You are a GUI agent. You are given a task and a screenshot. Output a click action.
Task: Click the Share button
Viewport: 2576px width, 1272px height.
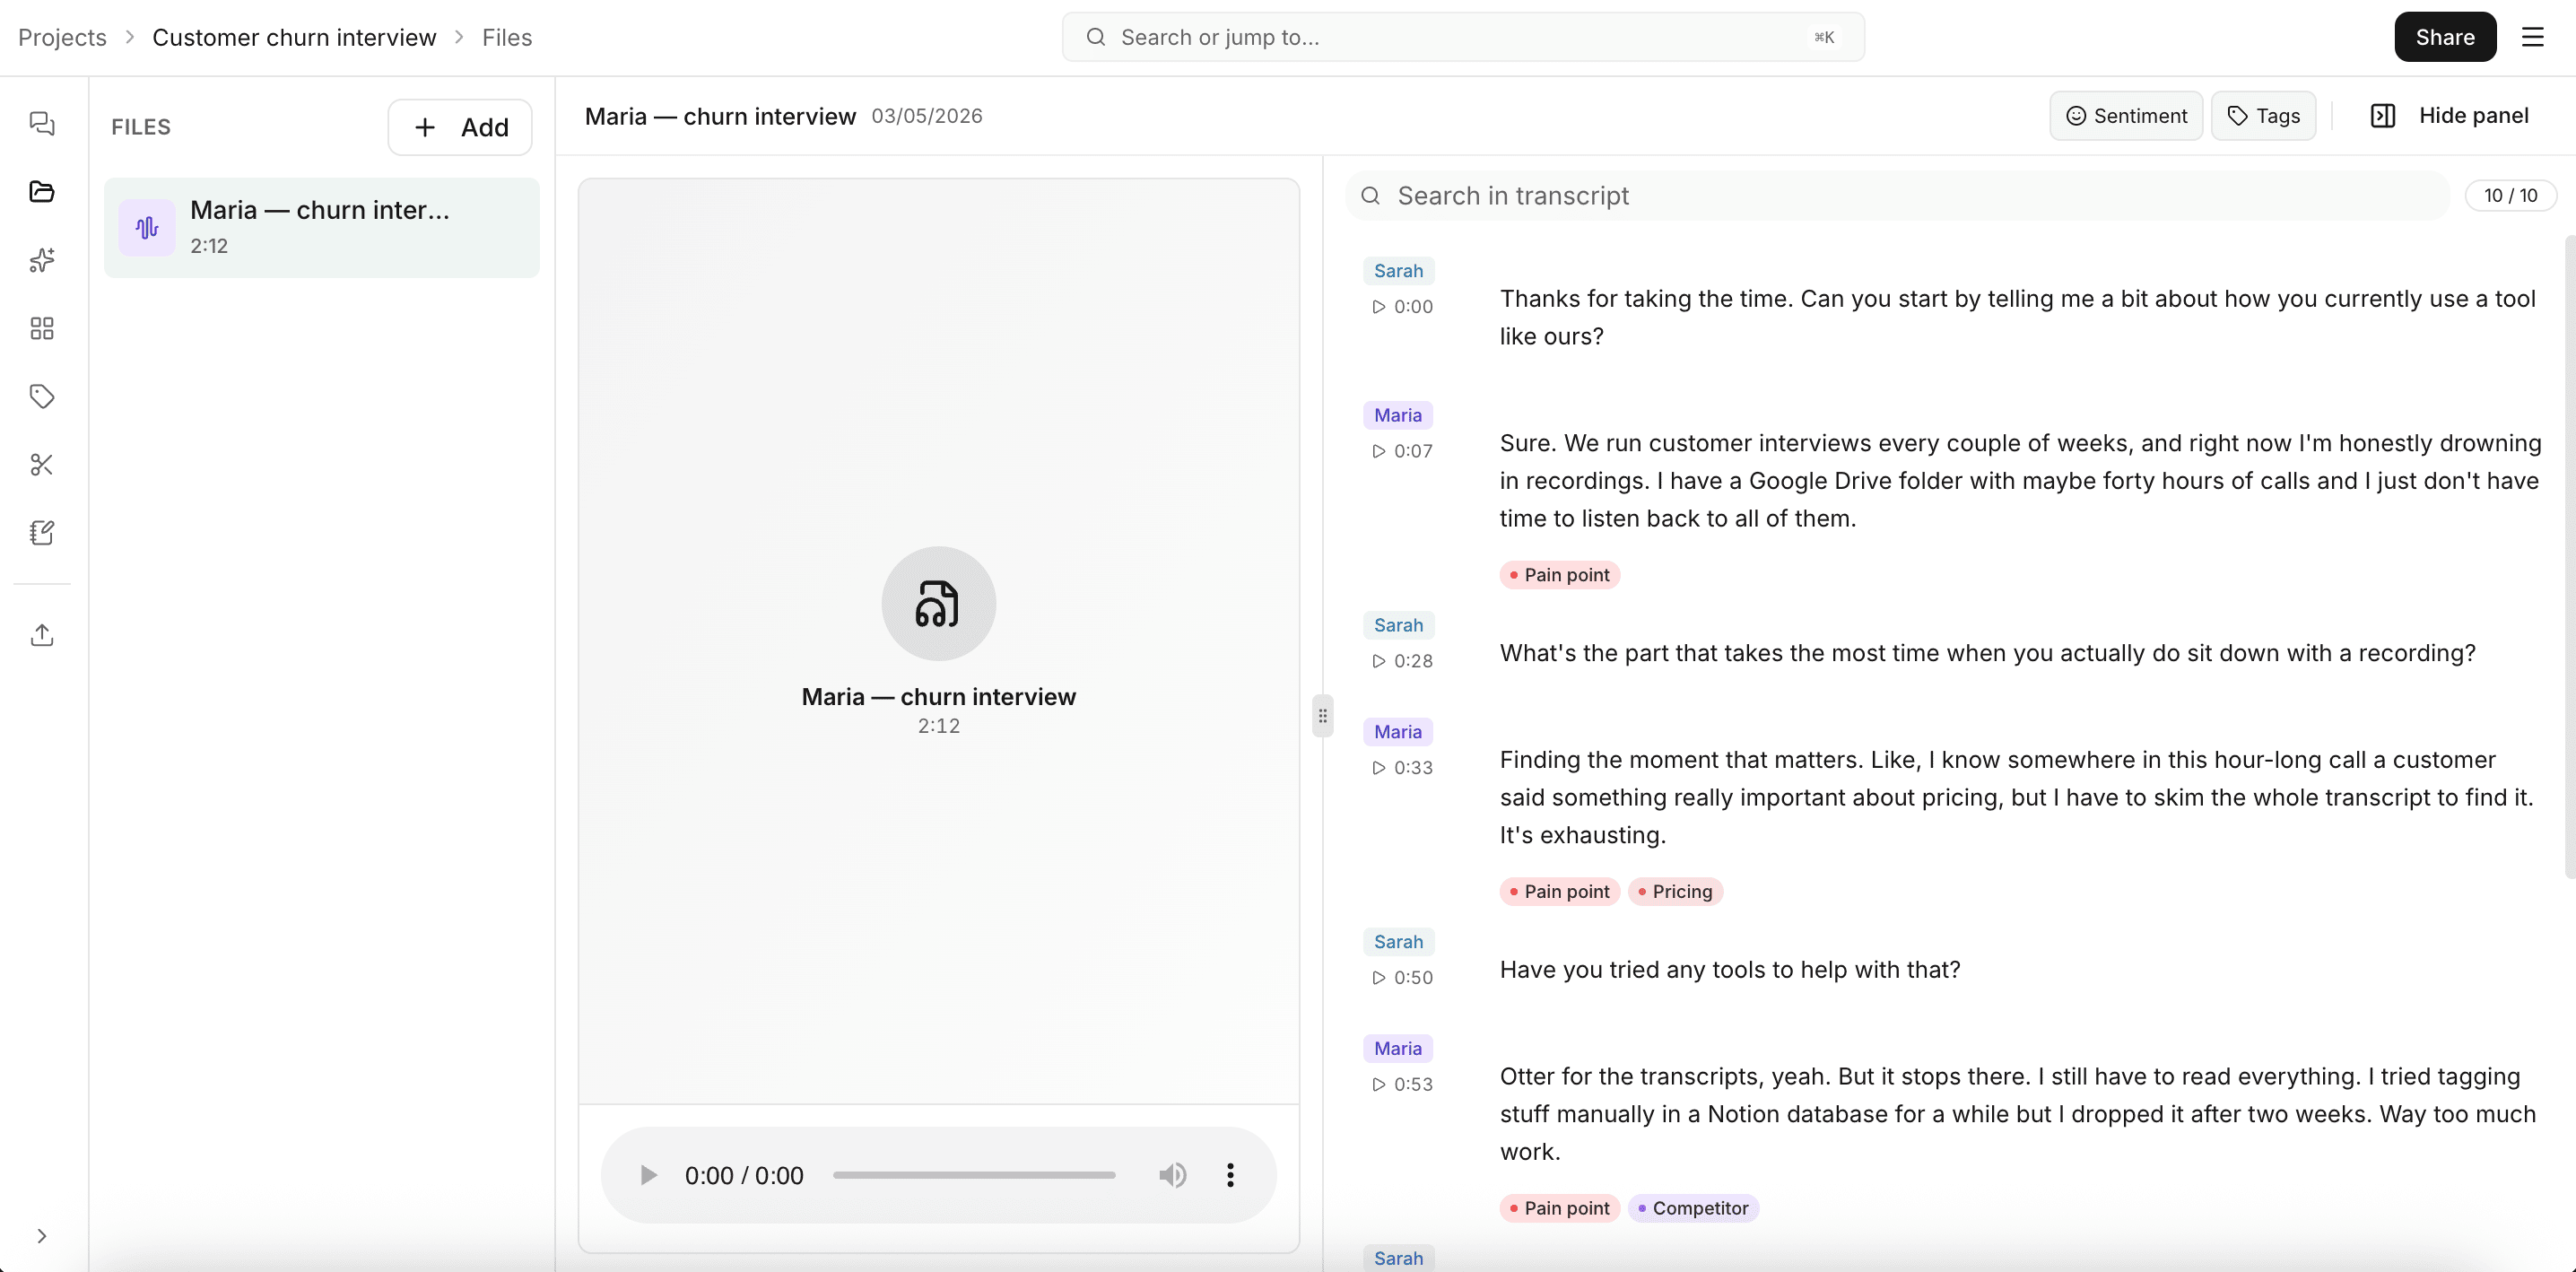coord(2444,37)
